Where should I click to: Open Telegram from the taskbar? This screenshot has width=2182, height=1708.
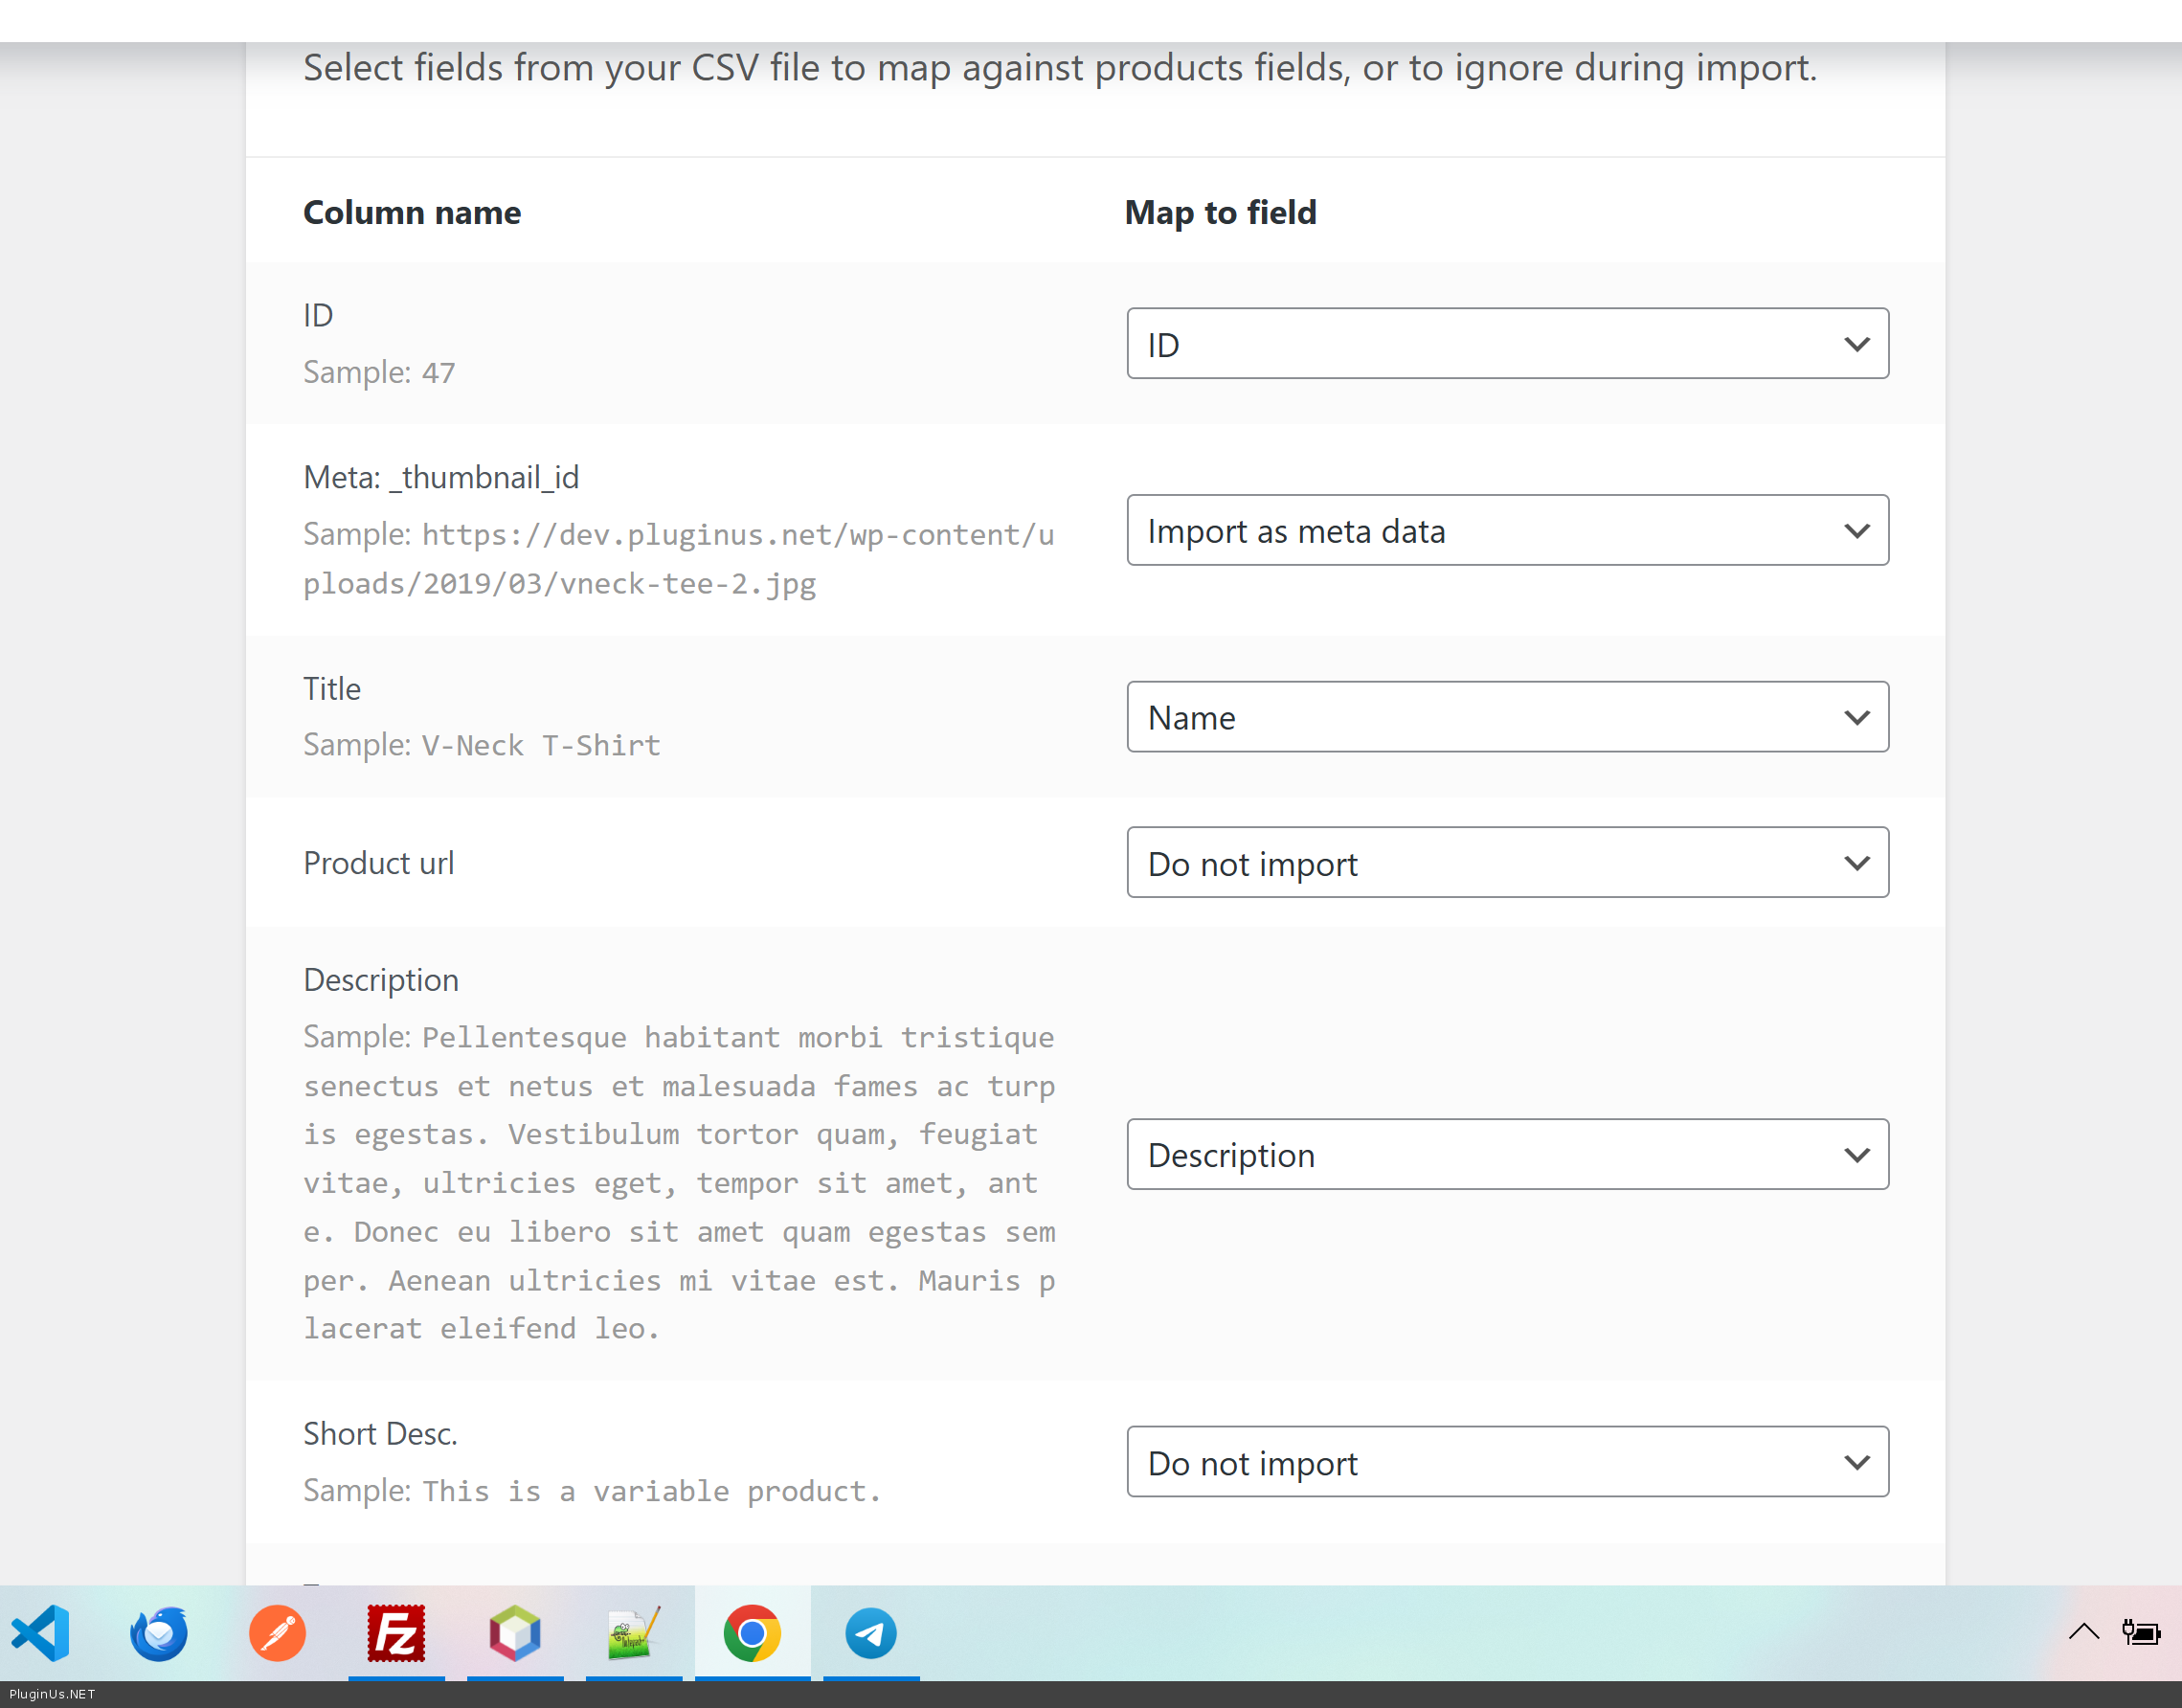tap(870, 1633)
